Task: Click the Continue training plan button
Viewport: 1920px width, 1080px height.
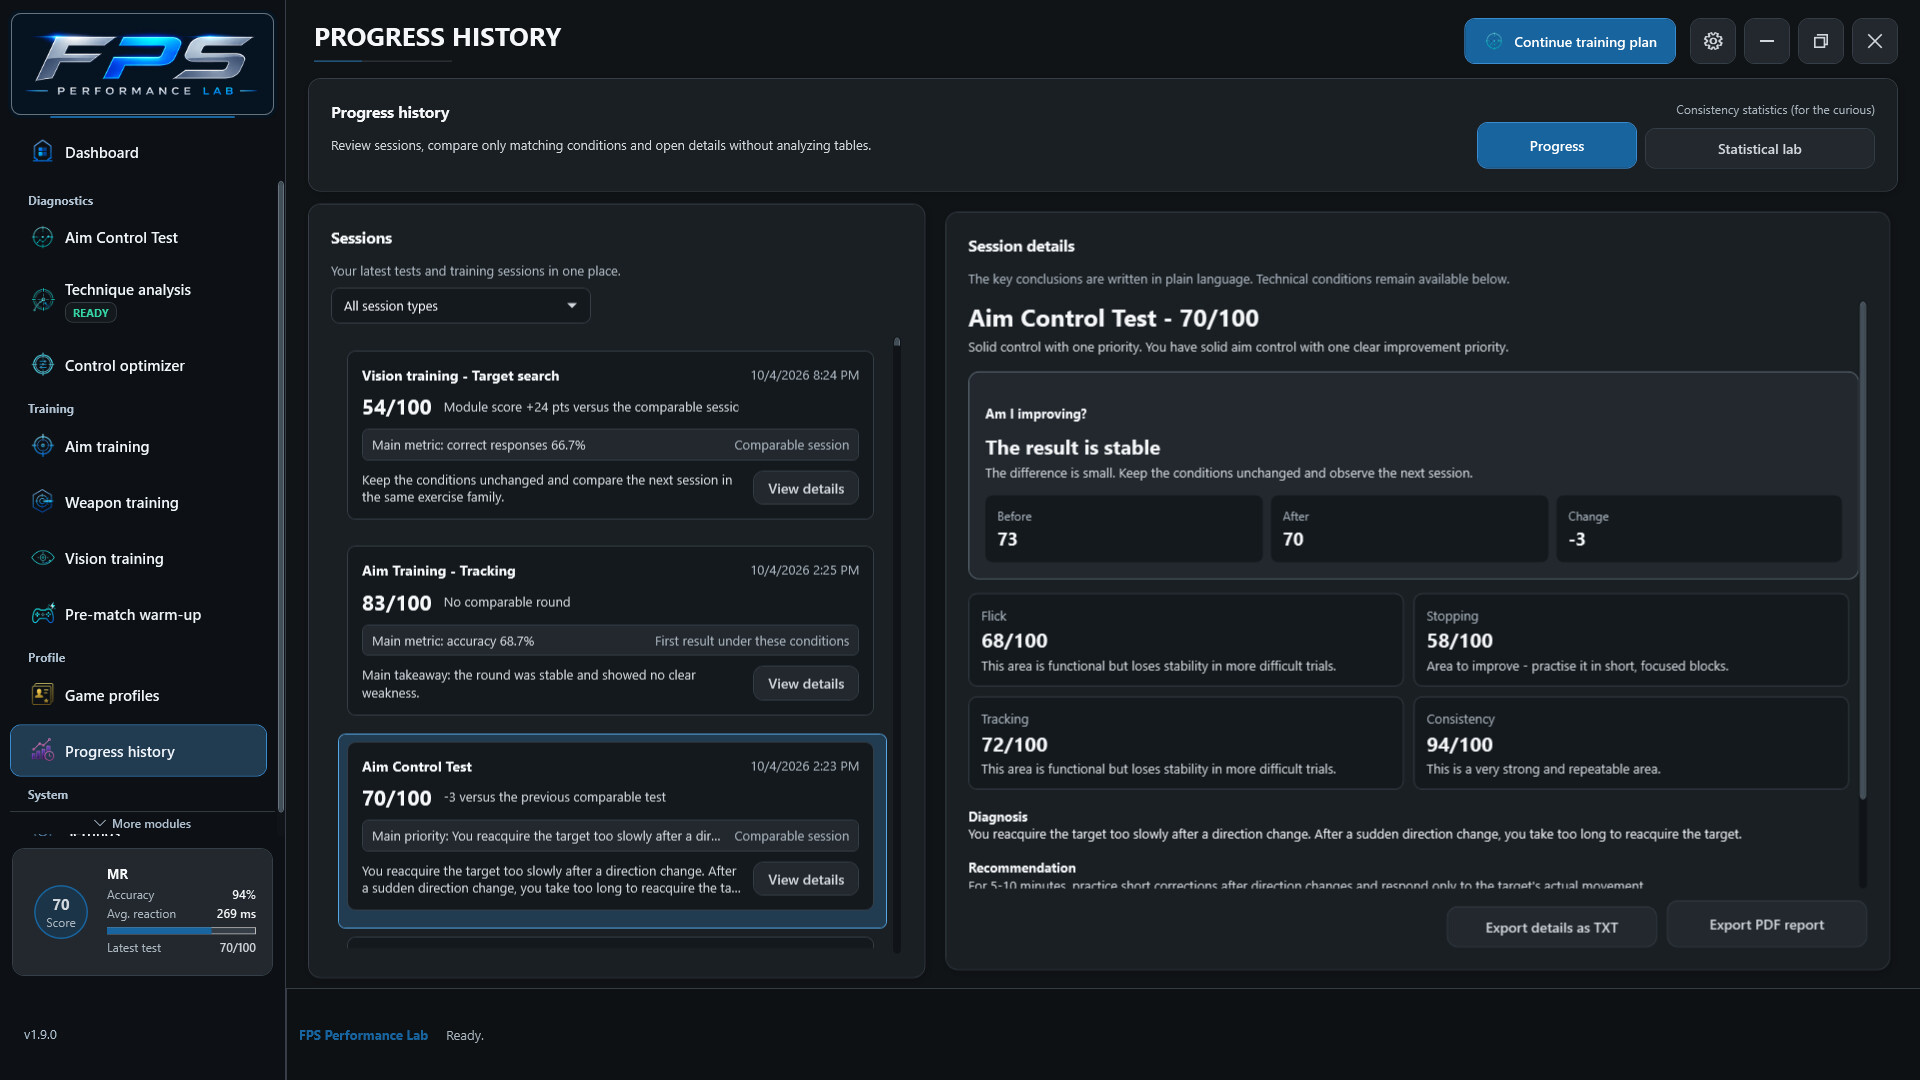Action: pyautogui.click(x=1569, y=41)
